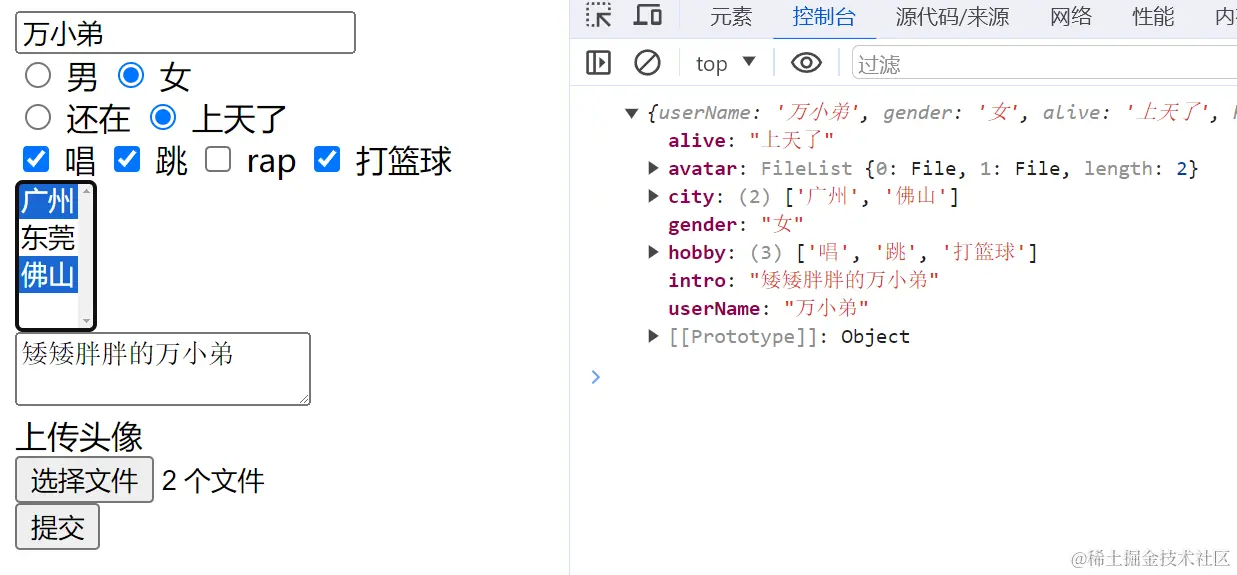Focus the name field containing 万小弟
Image resolution: width=1237 pixels, height=575 pixels.
click(x=185, y=33)
